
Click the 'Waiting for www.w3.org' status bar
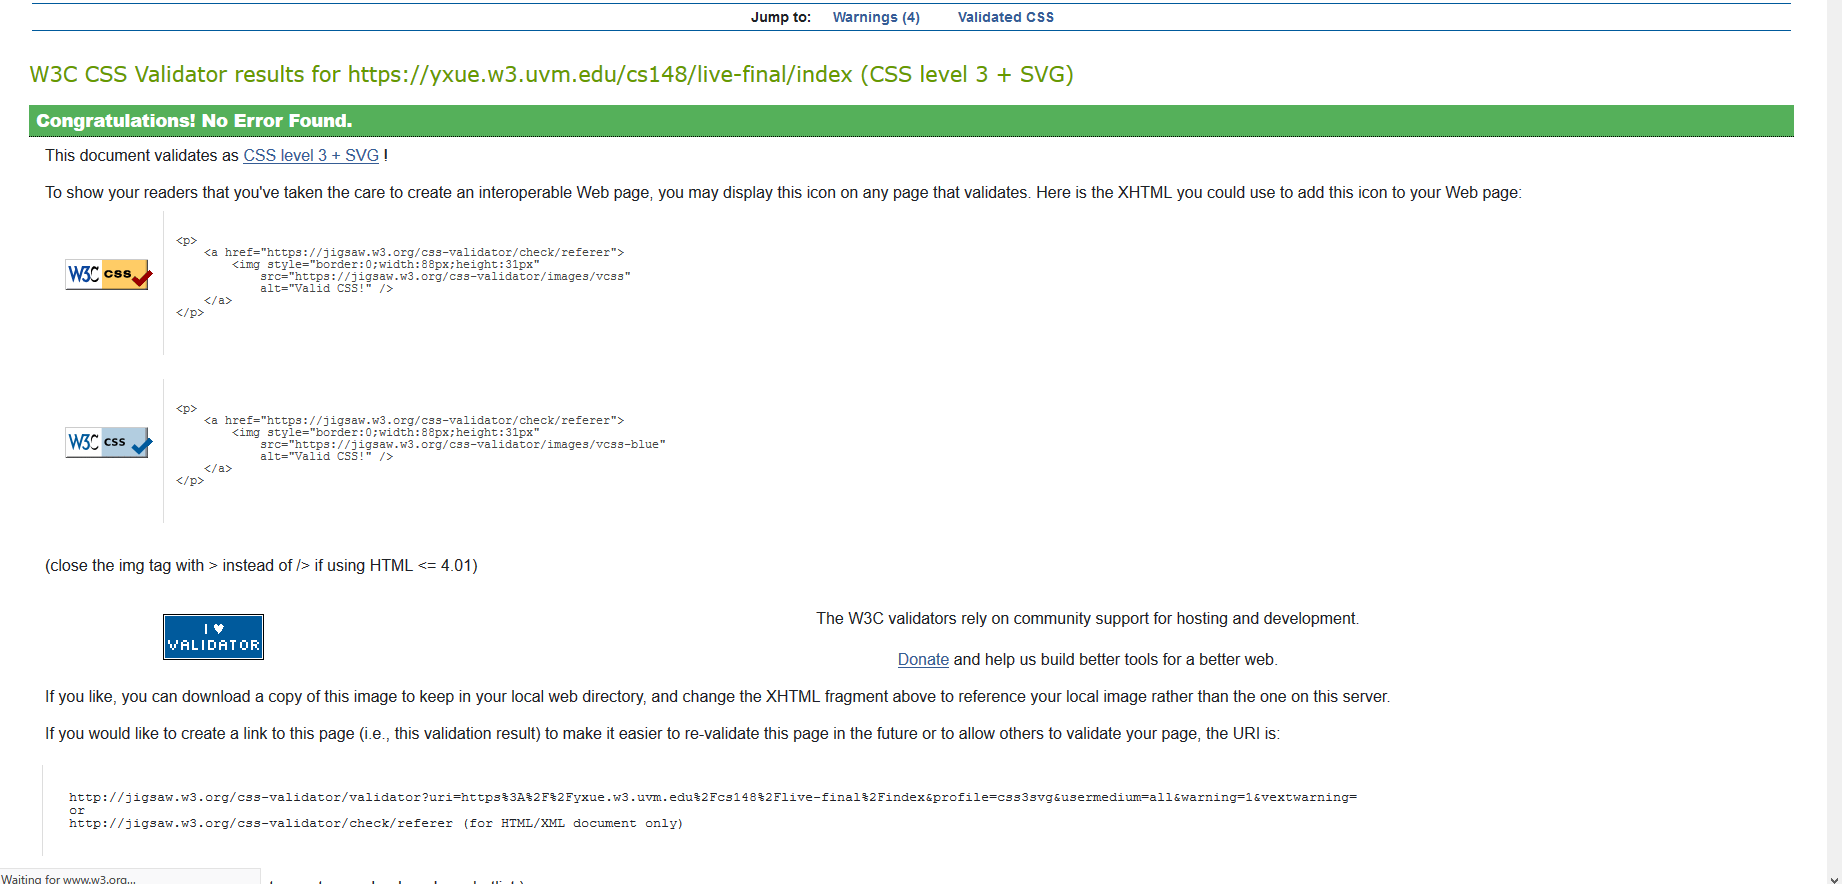70,878
